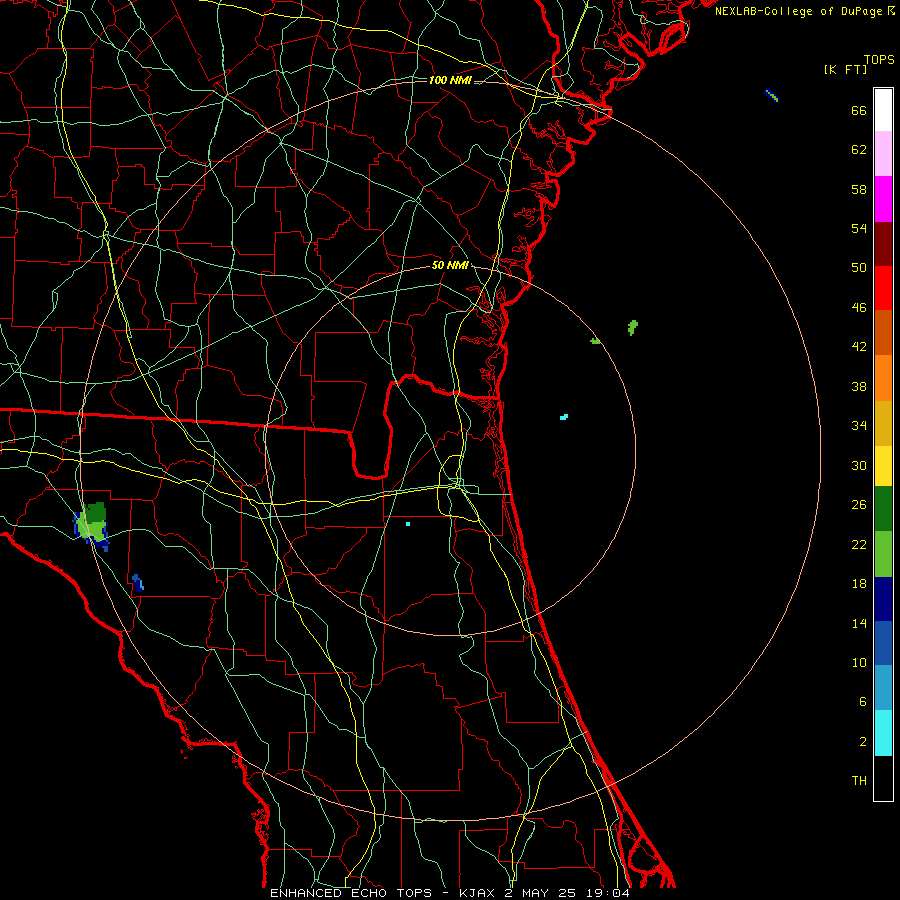Click the '50 NMI' range ring label
This screenshot has height=900, width=900.
450,265
